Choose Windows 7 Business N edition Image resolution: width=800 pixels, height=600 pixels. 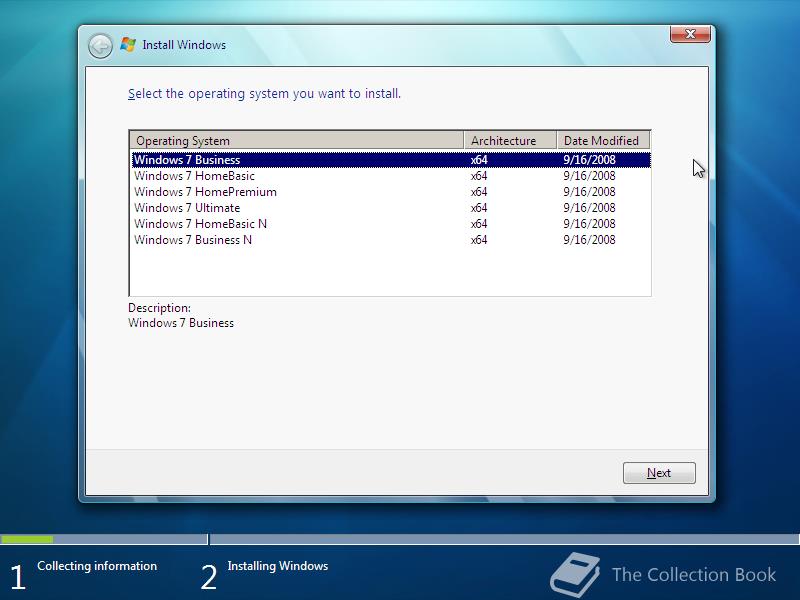(x=391, y=240)
